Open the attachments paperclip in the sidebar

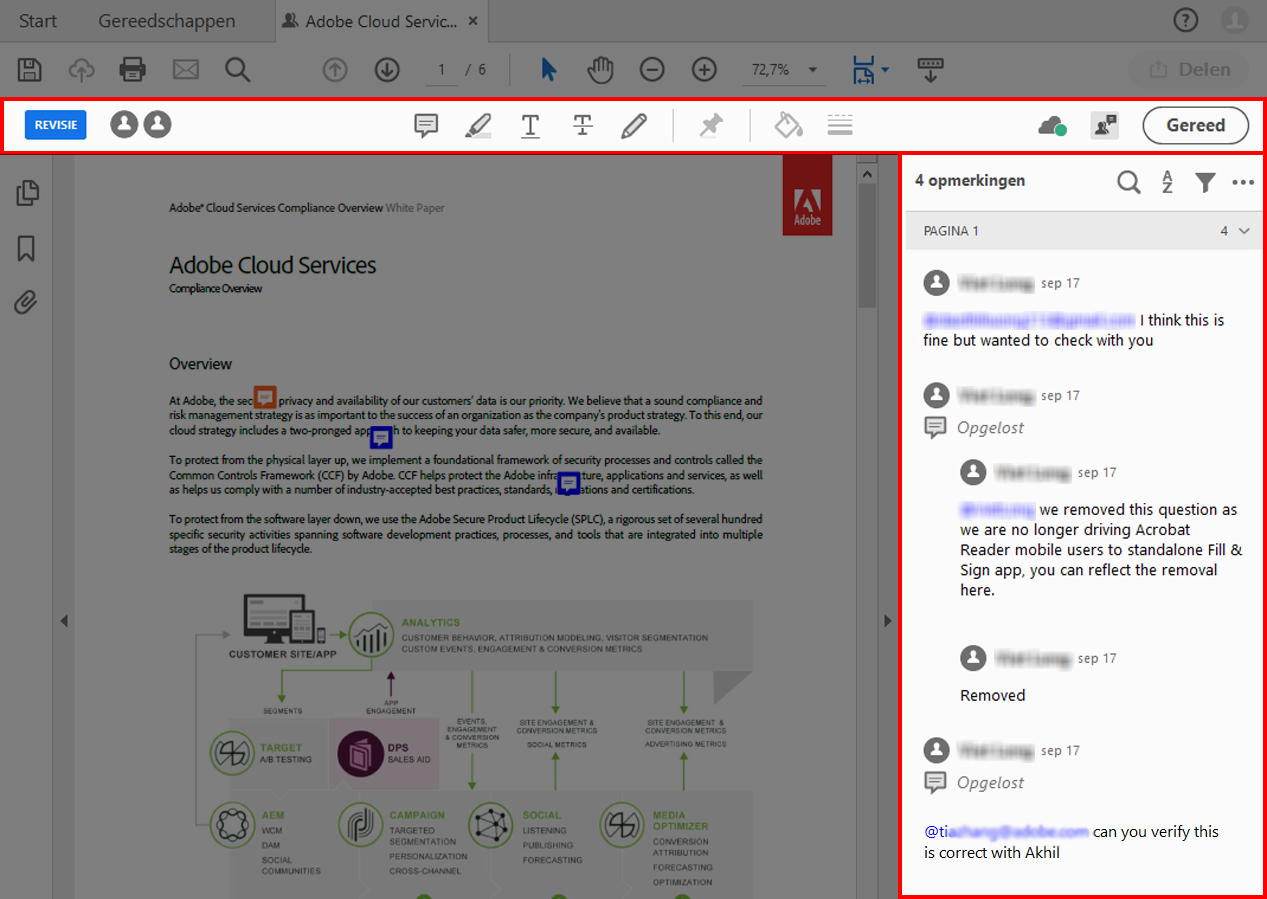coord(26,302)
